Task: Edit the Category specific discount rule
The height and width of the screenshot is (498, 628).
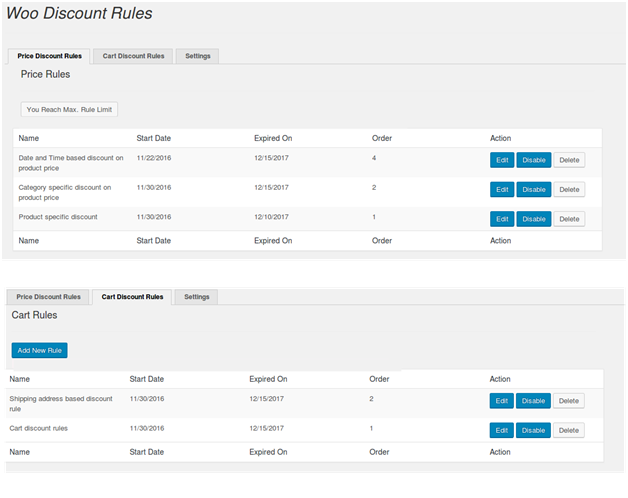Action: click(x=502, y=190)
